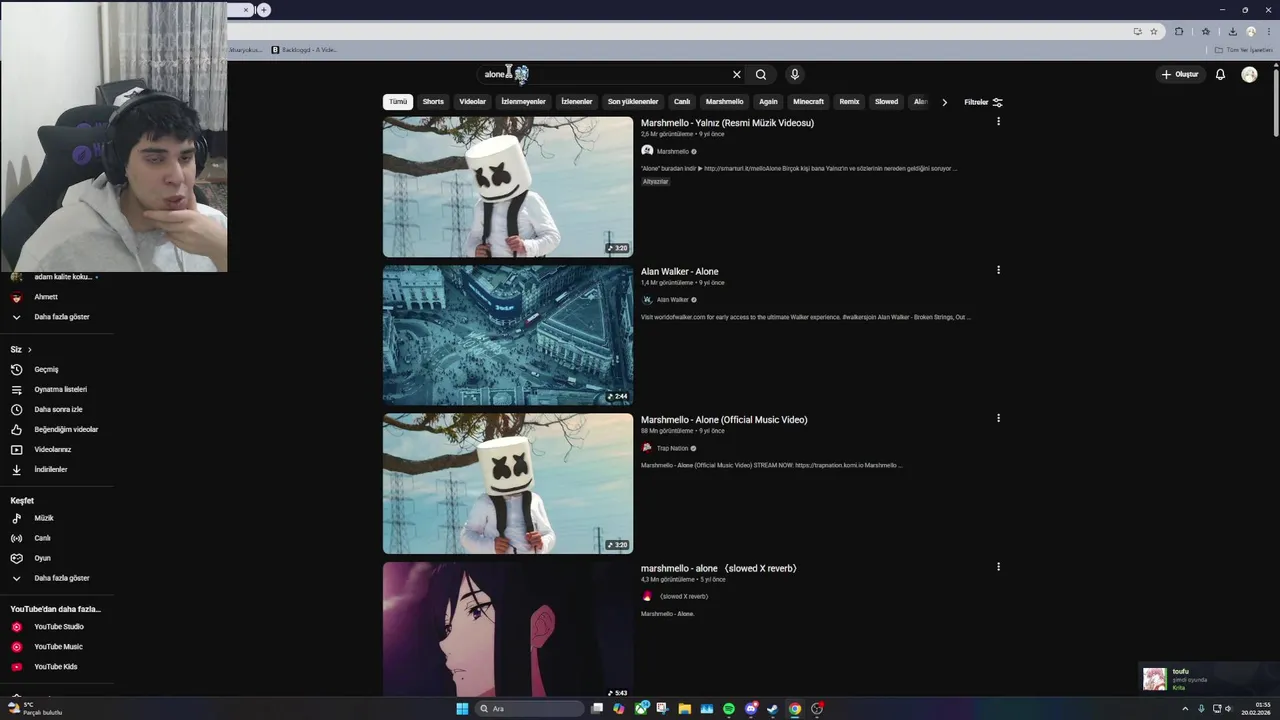This screenshot has height=720, width=1280.
Task: Open the YouTube account avatar menu
Action: (x=1249, y=74)
